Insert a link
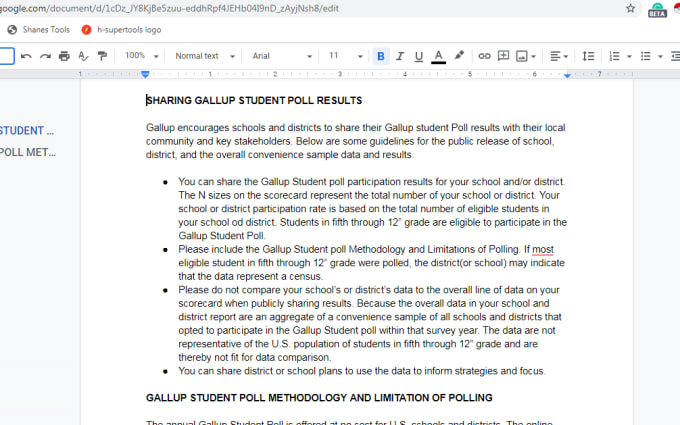The height and width of the screenshot is (425, 680). coord(484,56)
